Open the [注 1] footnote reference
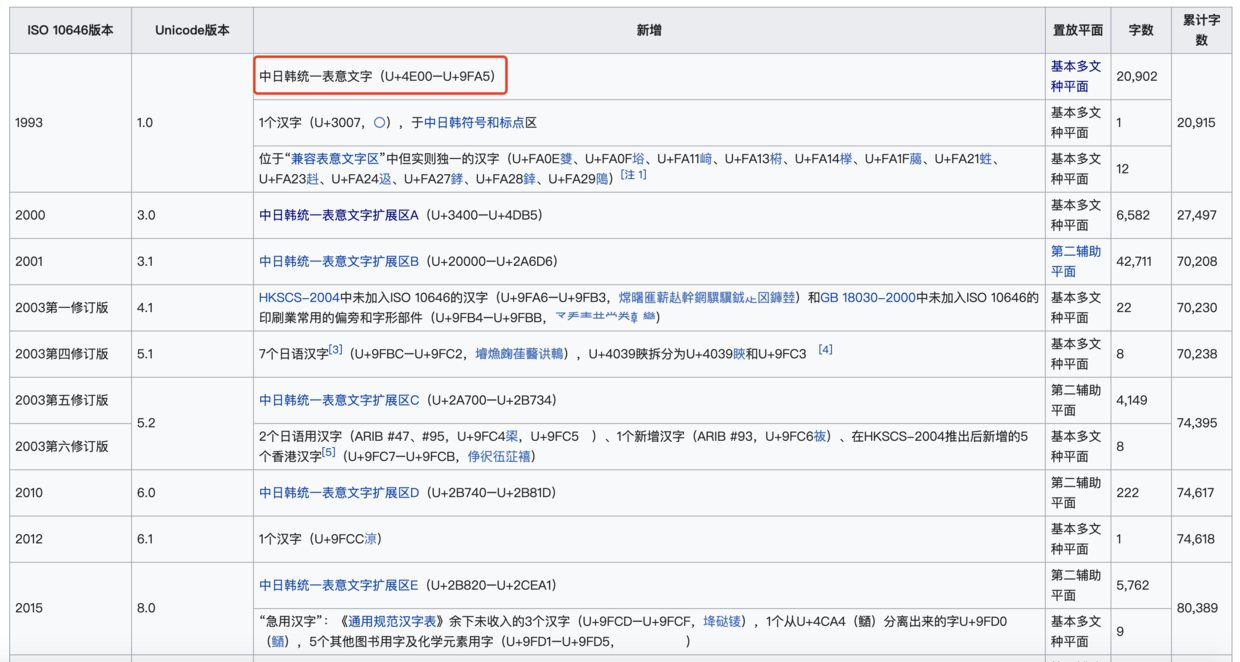The image size is (1240, 662). [x=633, y=175]
